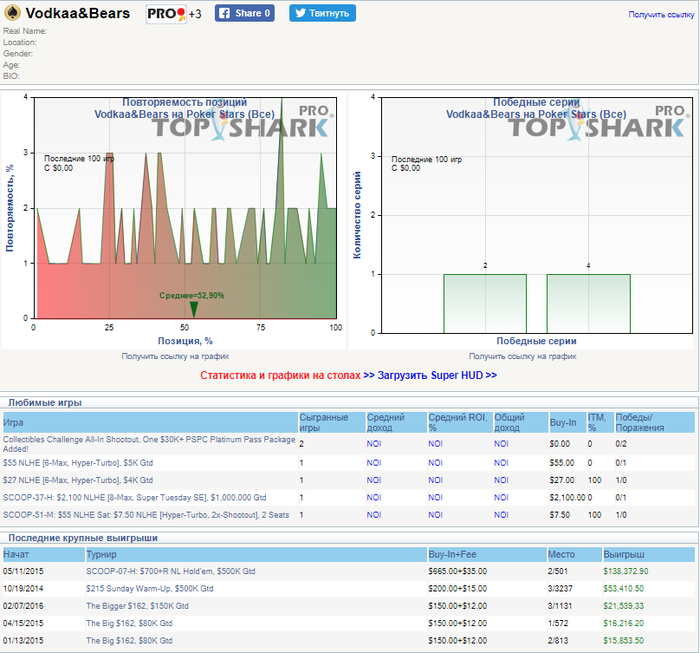Sort by Buy-In column in favorite games
Screen dimensions: 700x653
(x=567, y=422)
